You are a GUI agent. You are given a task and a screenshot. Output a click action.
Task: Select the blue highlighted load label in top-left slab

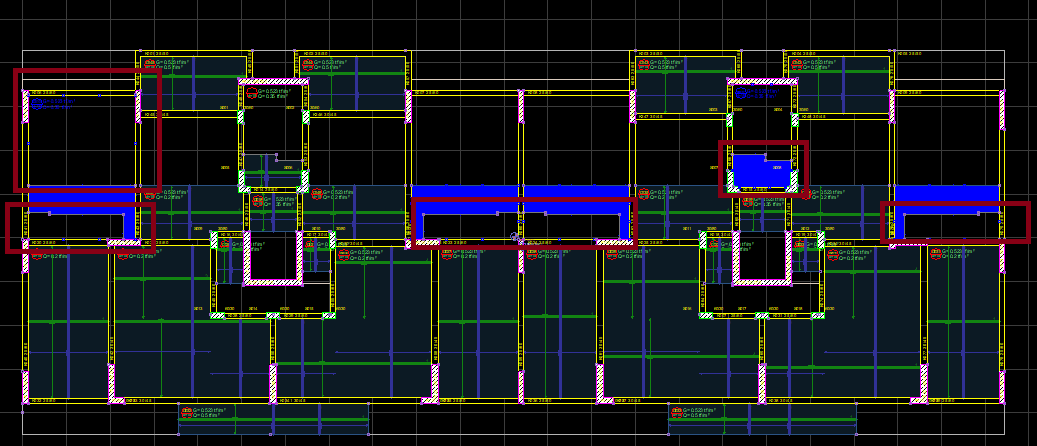(x=53, y=103)
